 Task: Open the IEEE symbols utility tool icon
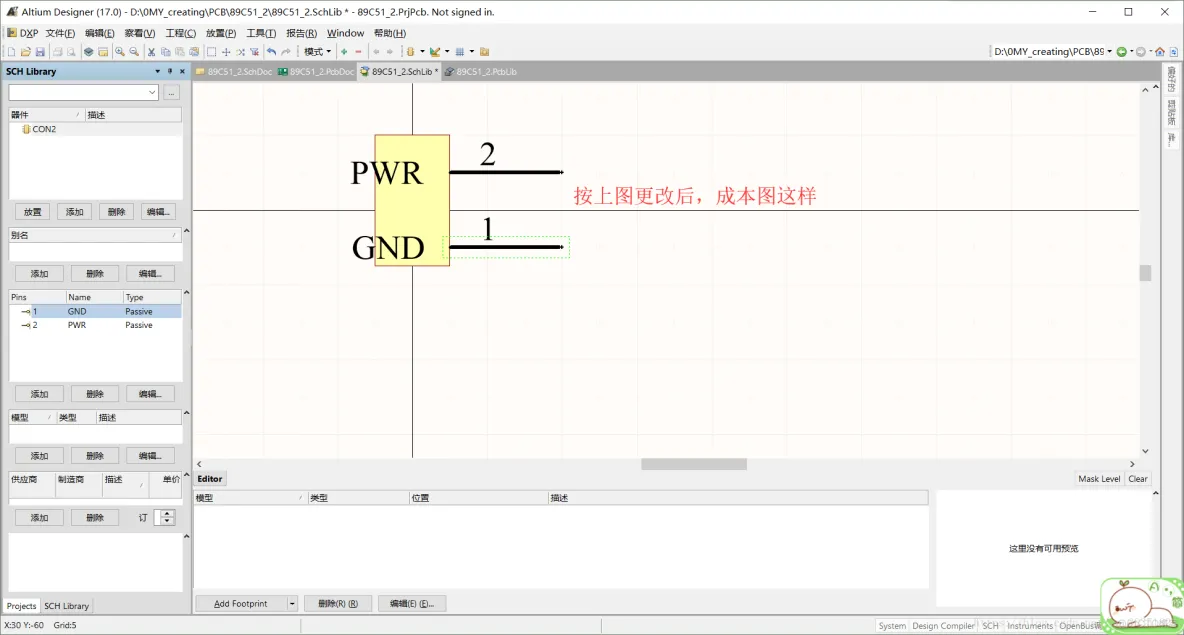click(411, 52)
